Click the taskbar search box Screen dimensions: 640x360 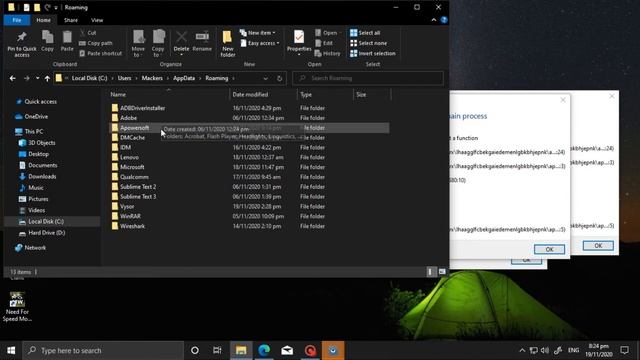pos(103,351)
